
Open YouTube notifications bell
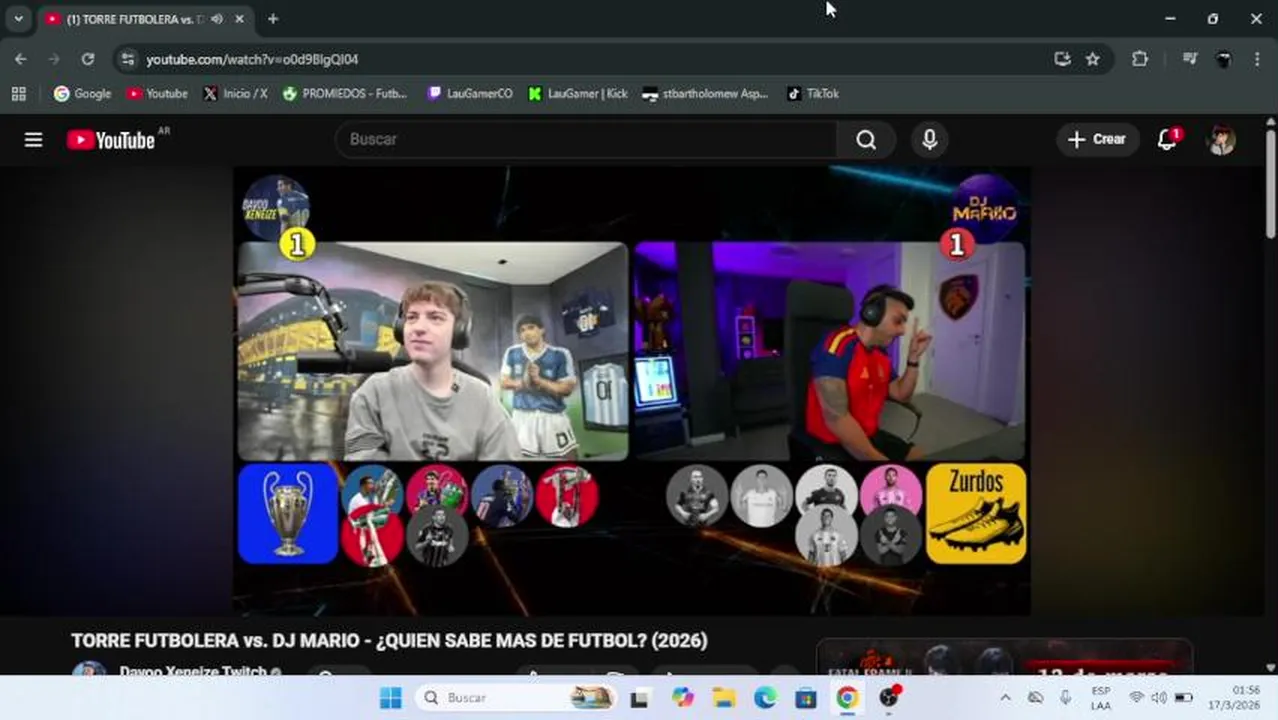click(1167, 140)
